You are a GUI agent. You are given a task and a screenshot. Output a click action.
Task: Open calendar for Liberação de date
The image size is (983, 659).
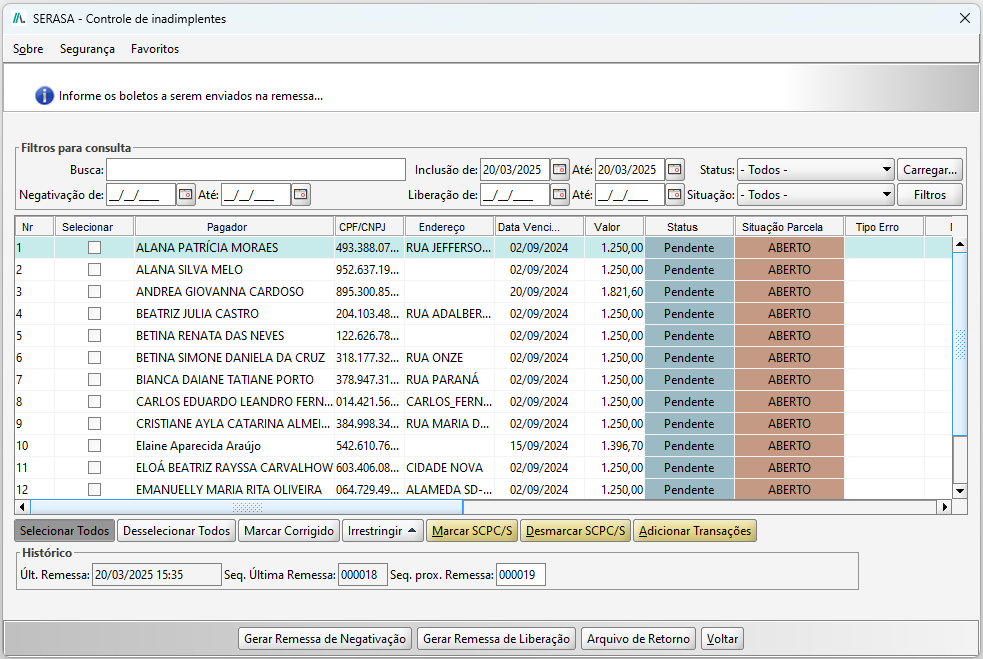point(559,194)
